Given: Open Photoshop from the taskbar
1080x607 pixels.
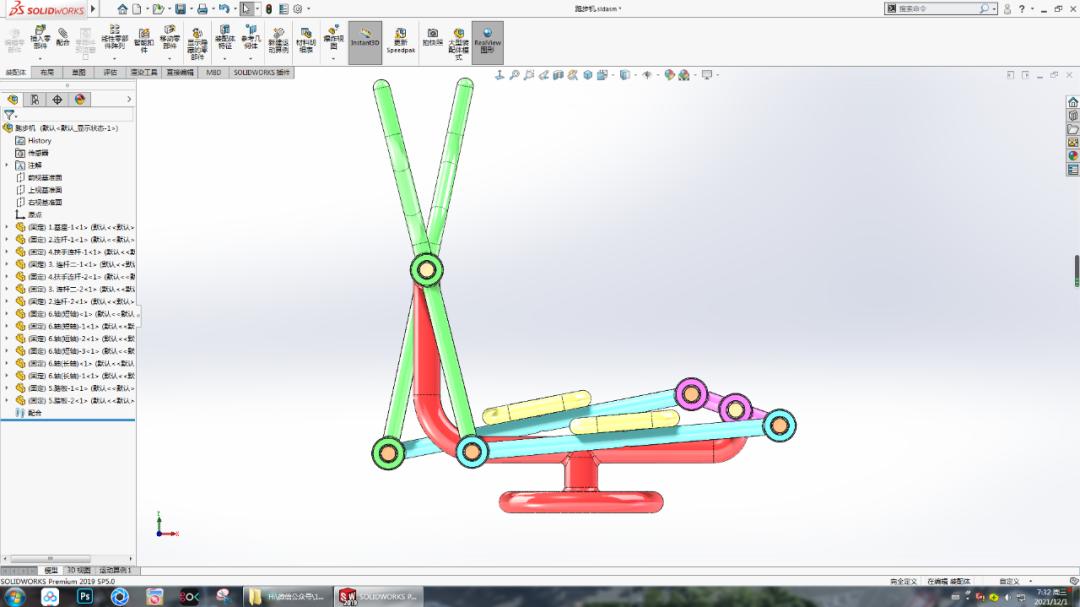Looking at the screenshot, I should [x=83, y=597].
